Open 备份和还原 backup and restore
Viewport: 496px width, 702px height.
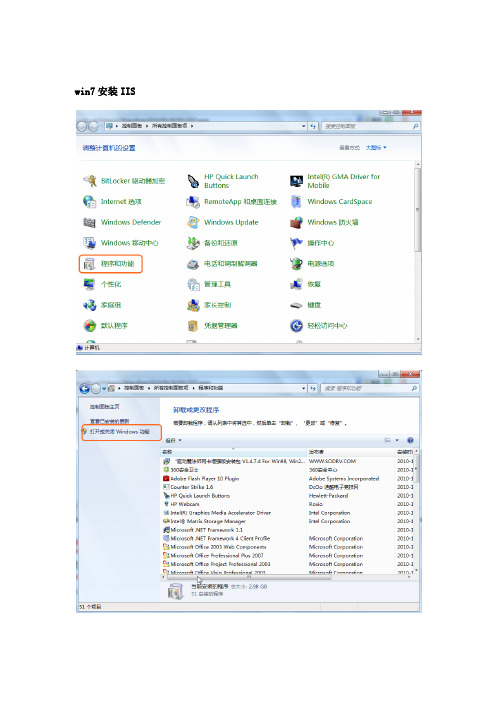(x=212, y=243)
